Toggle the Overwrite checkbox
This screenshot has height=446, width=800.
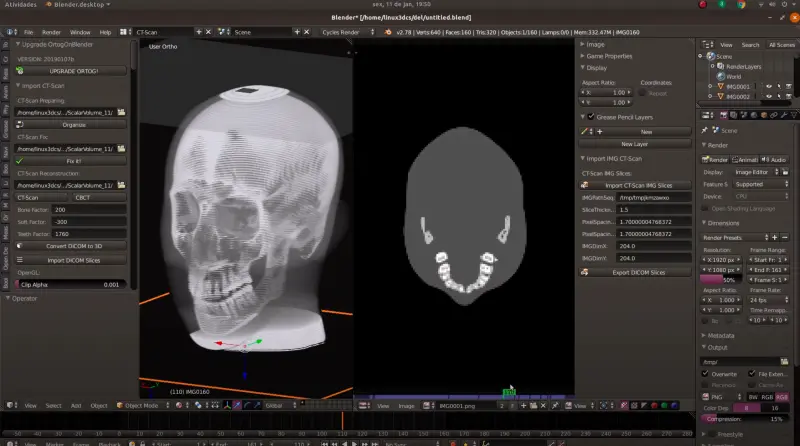pyautogui.click(x=705, y=374)
